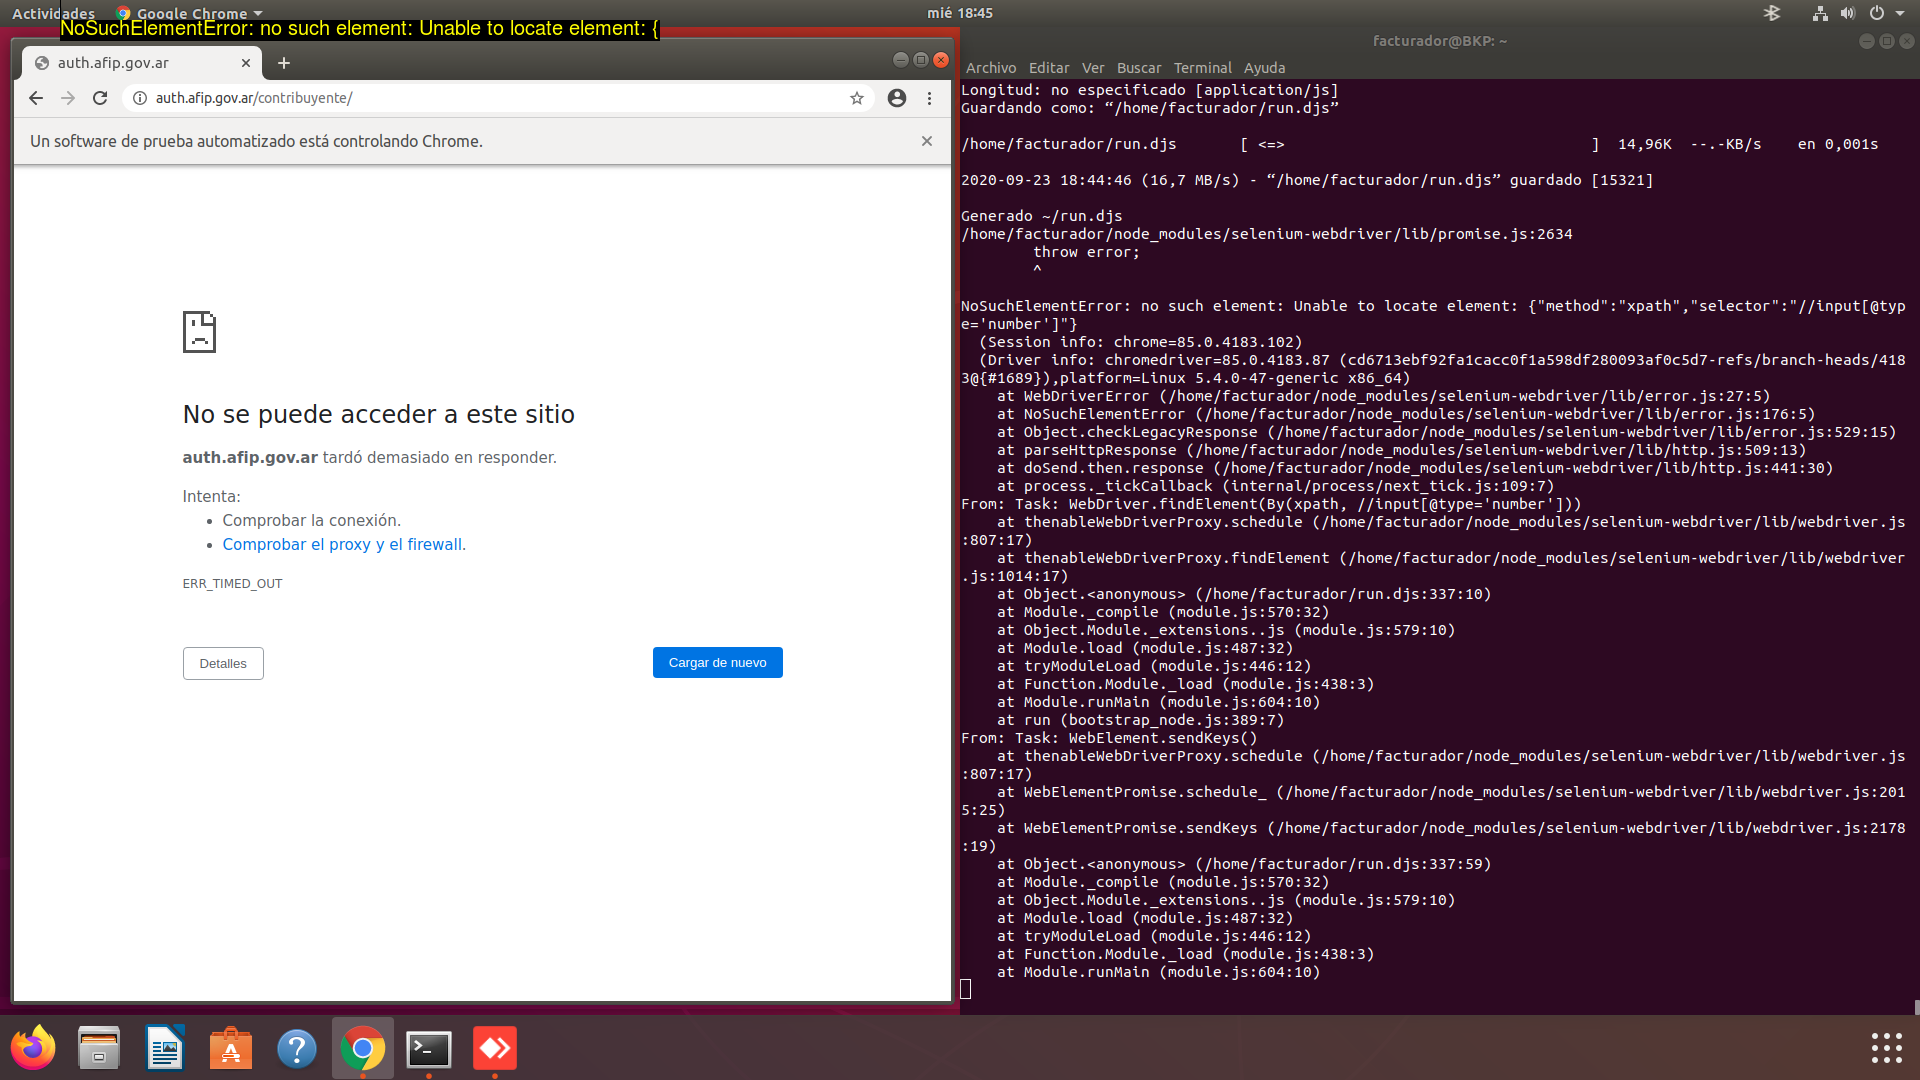View site information icon in address bar
Screen dimensions: 1920x1080
coord(140,98)
